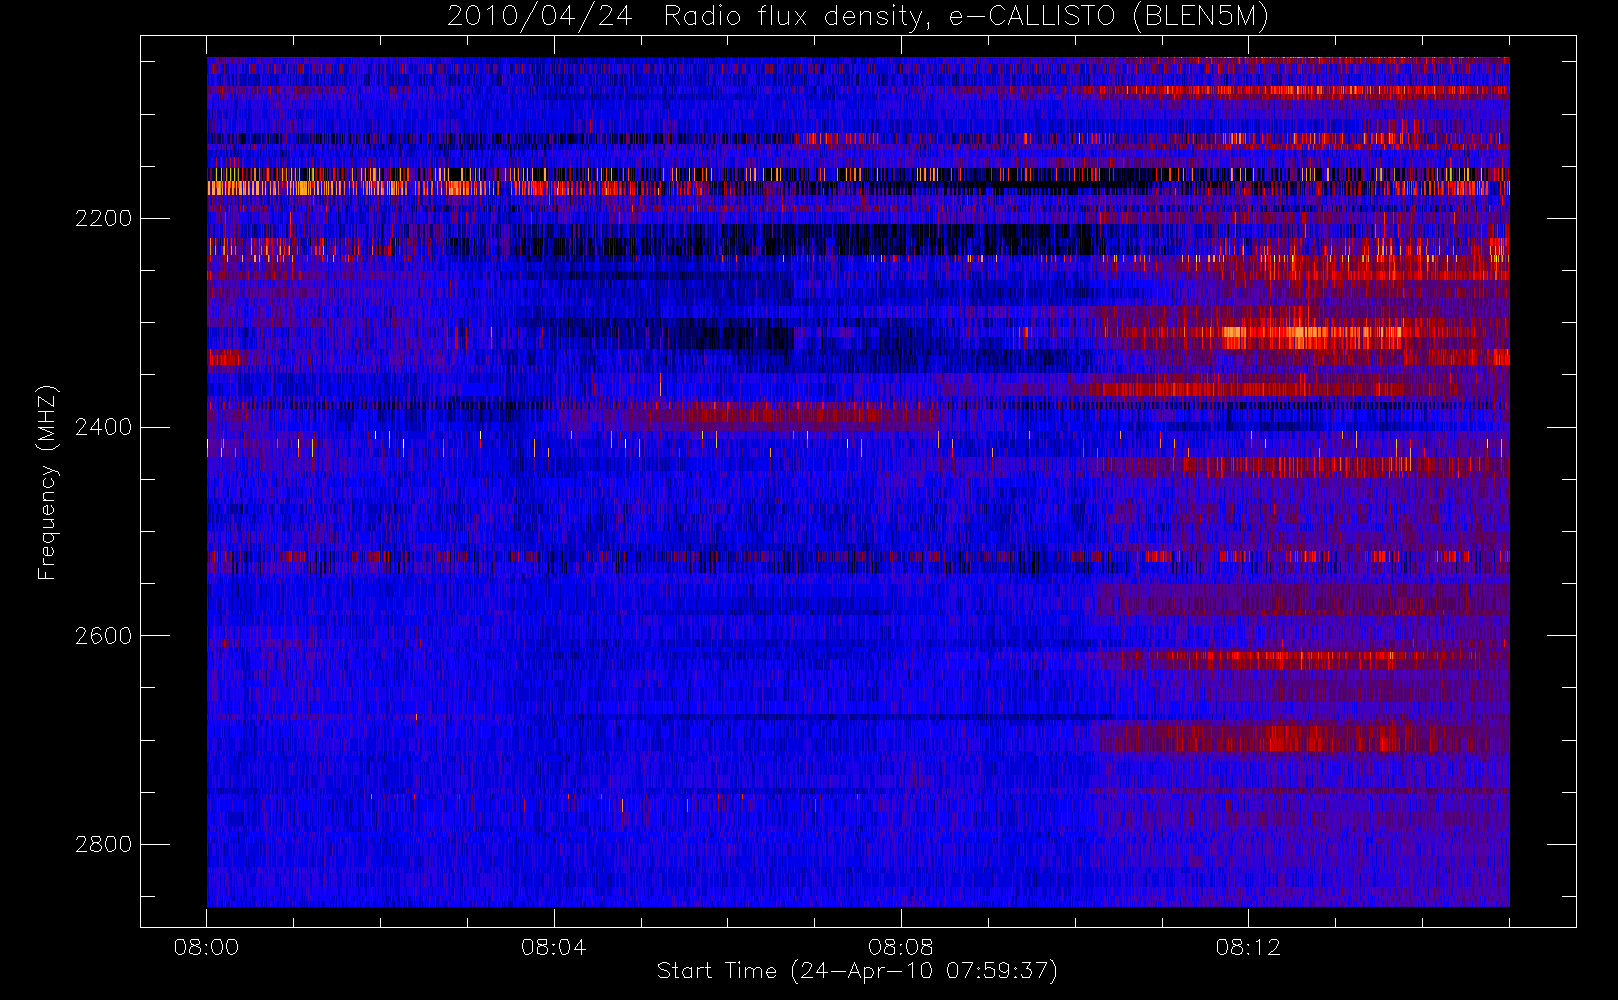Click the 08:00 time tick label

coord(206,947)
